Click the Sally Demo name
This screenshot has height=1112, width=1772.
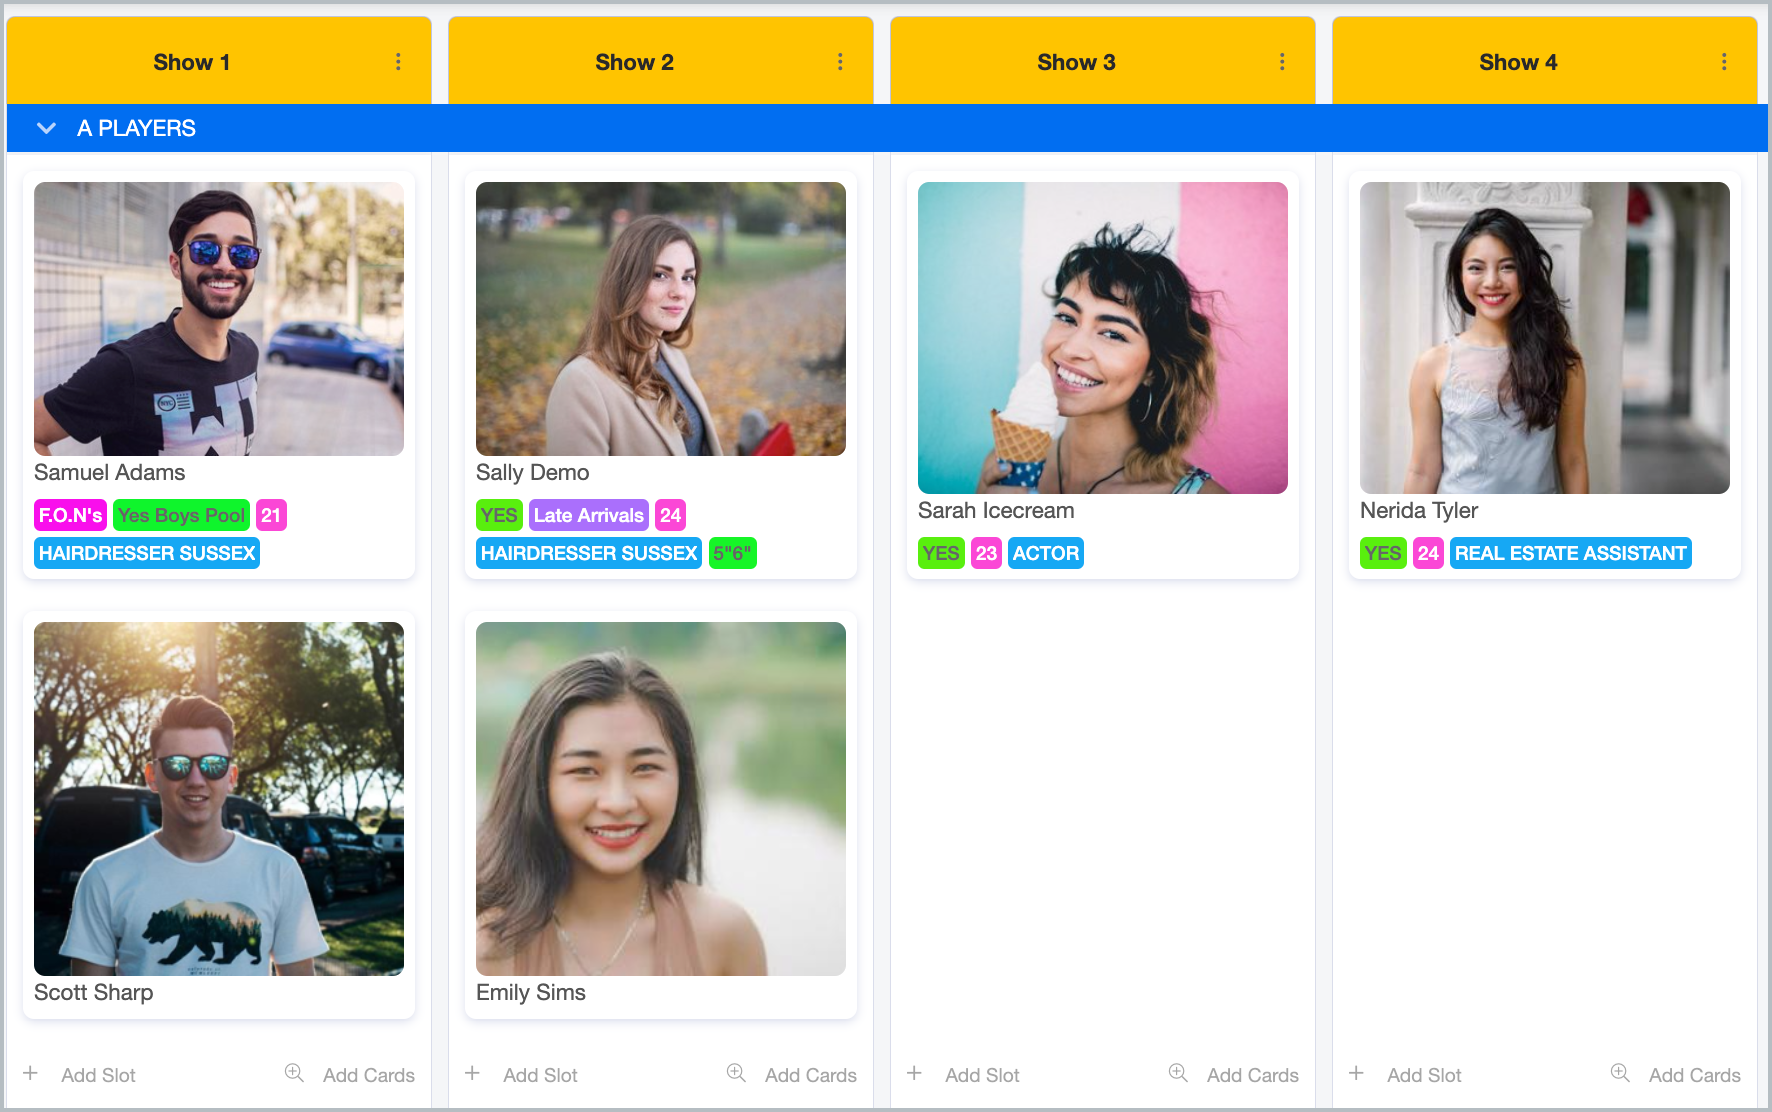point(533,472)
